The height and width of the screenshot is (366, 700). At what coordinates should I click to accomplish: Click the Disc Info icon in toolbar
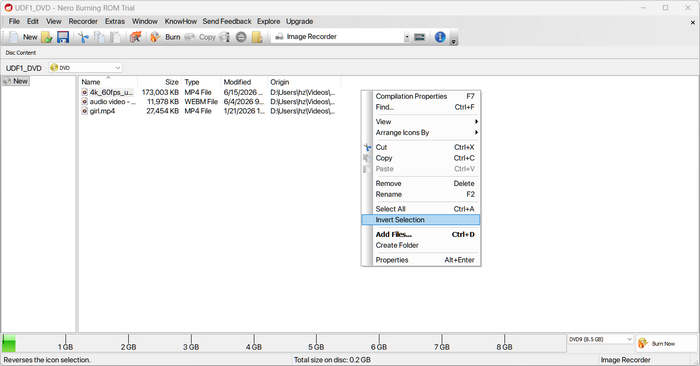(x=225, y=37)
